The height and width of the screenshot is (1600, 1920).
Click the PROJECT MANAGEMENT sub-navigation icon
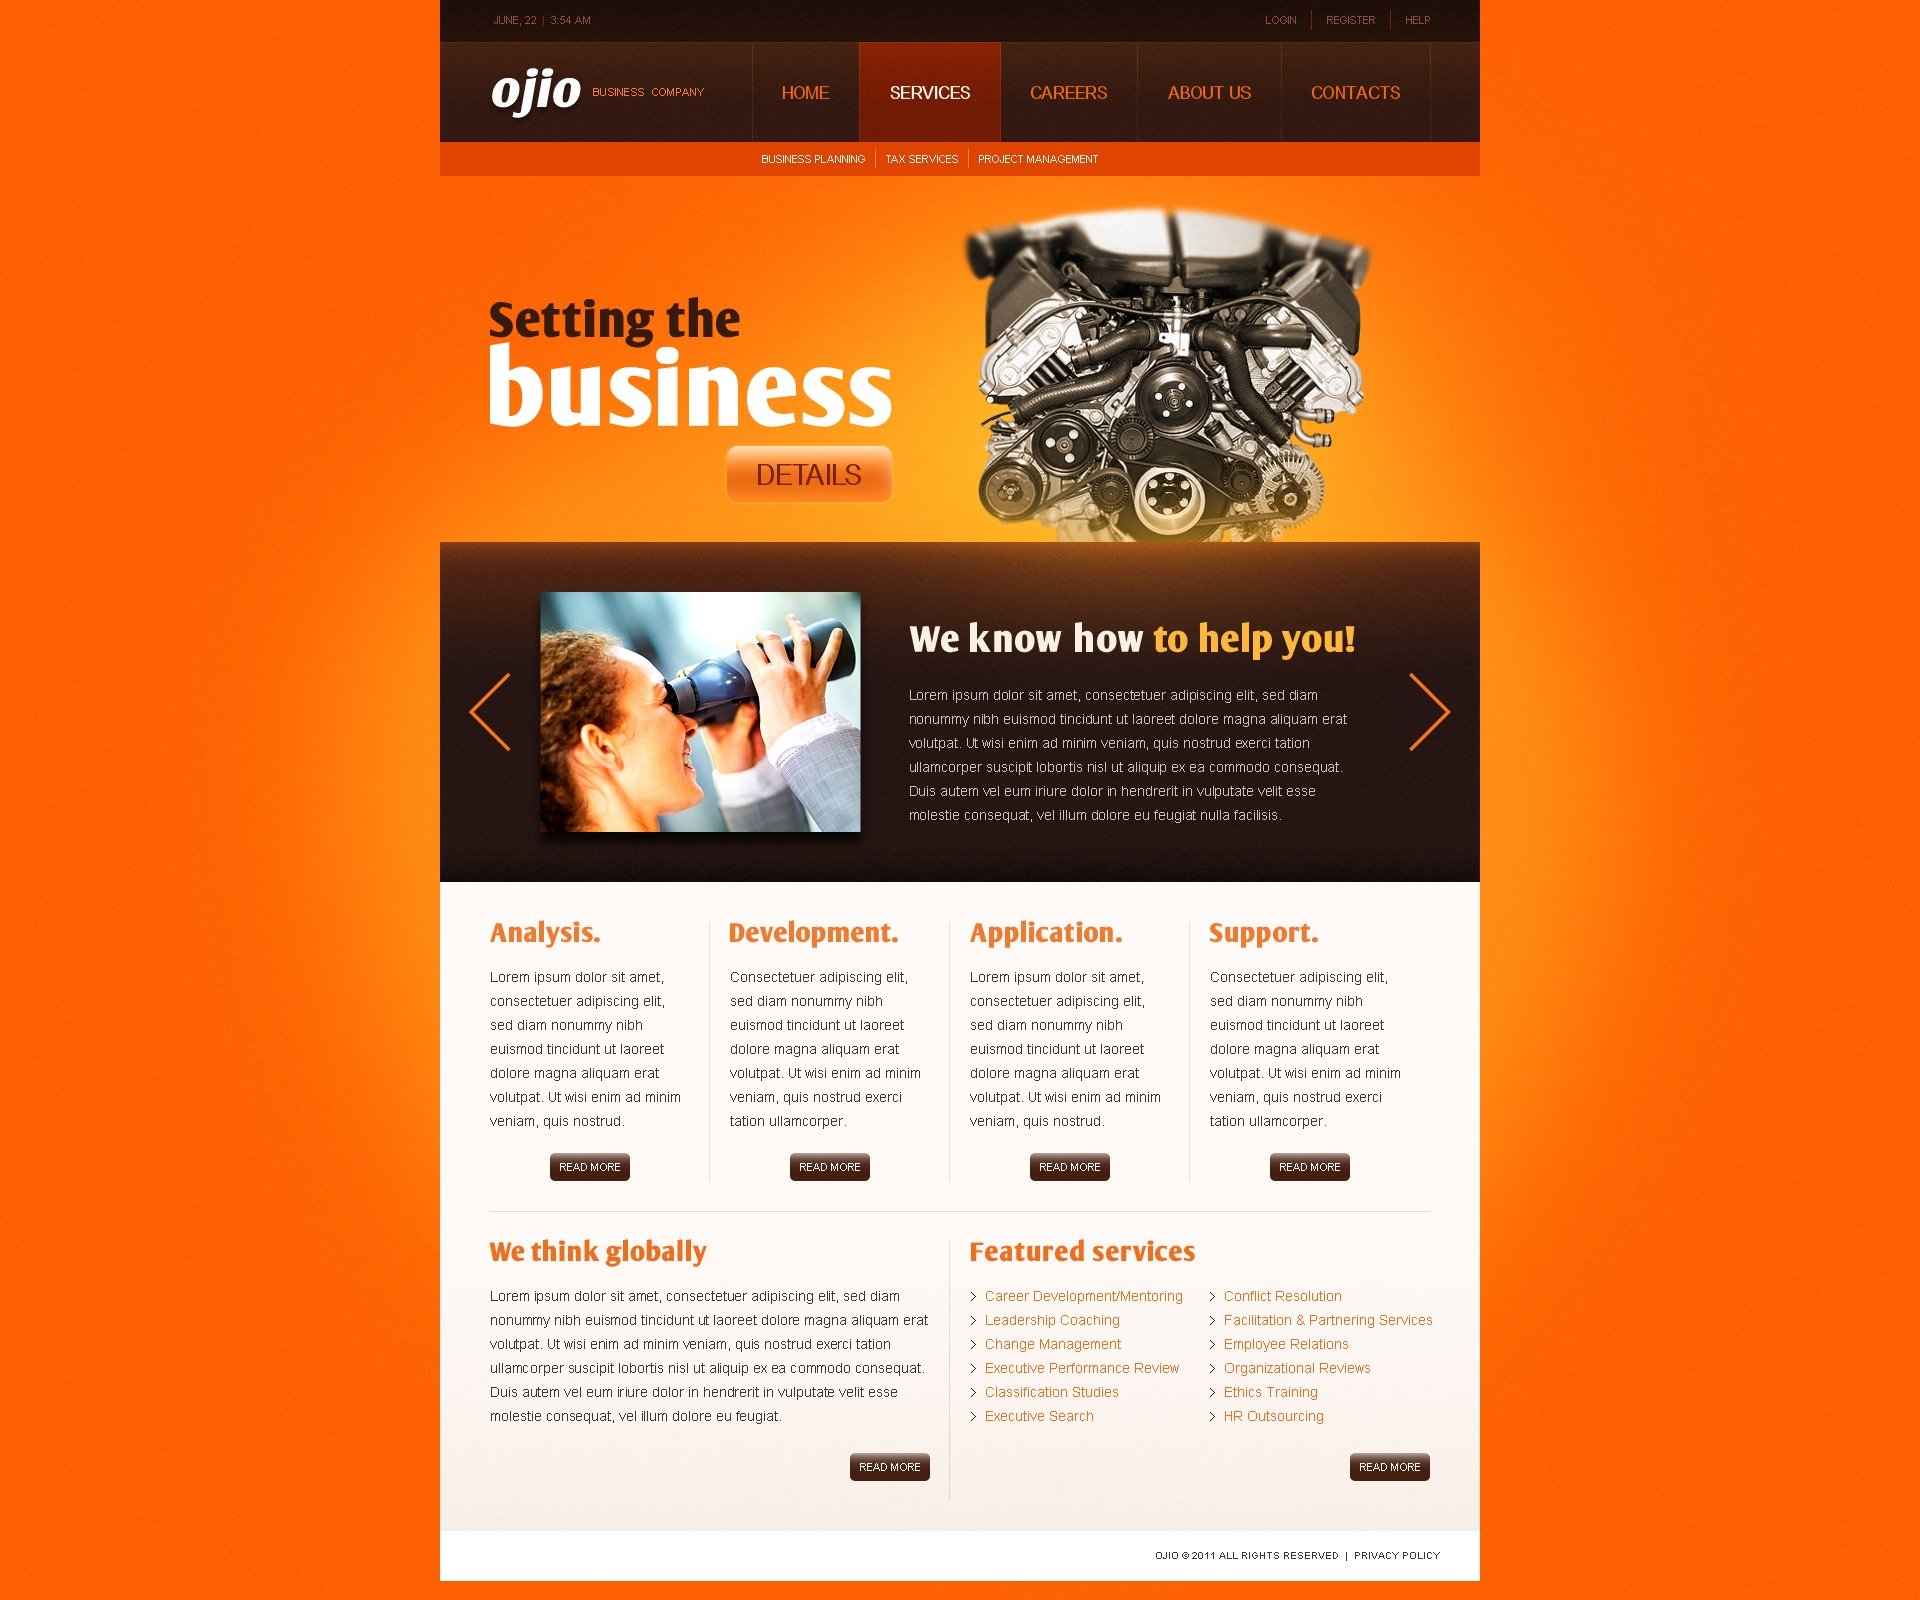pos(1037,158)
